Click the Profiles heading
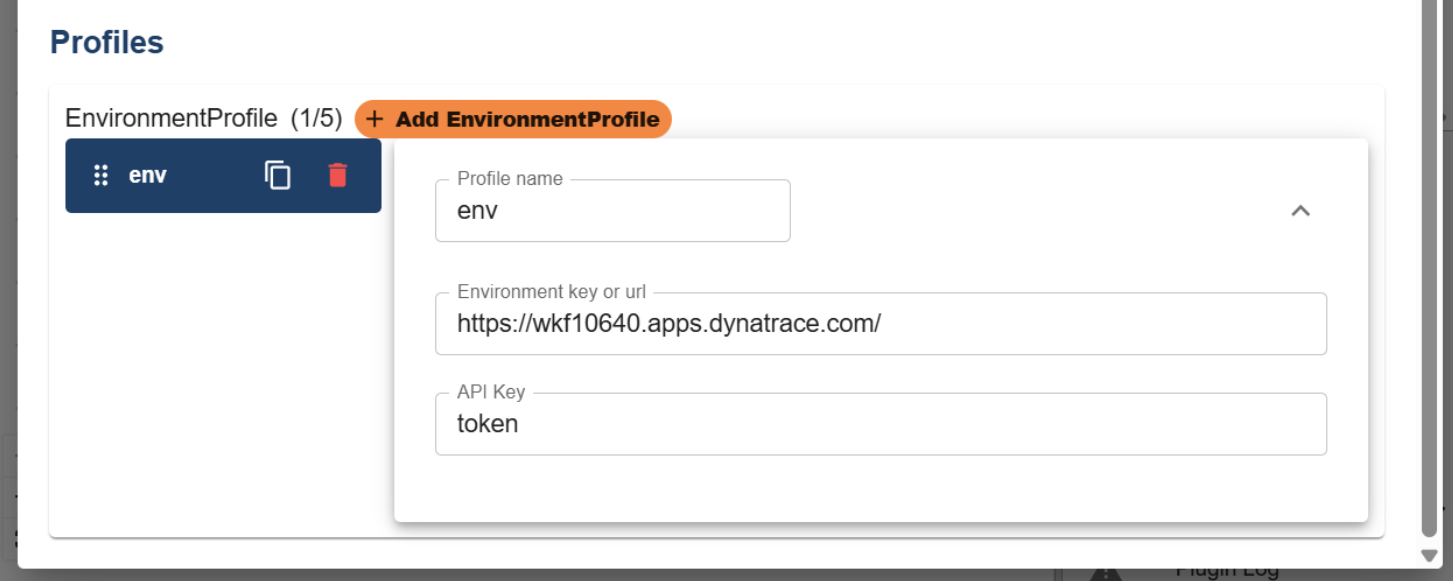Screen dimensions: 1453x581 [x=105, y=42]
